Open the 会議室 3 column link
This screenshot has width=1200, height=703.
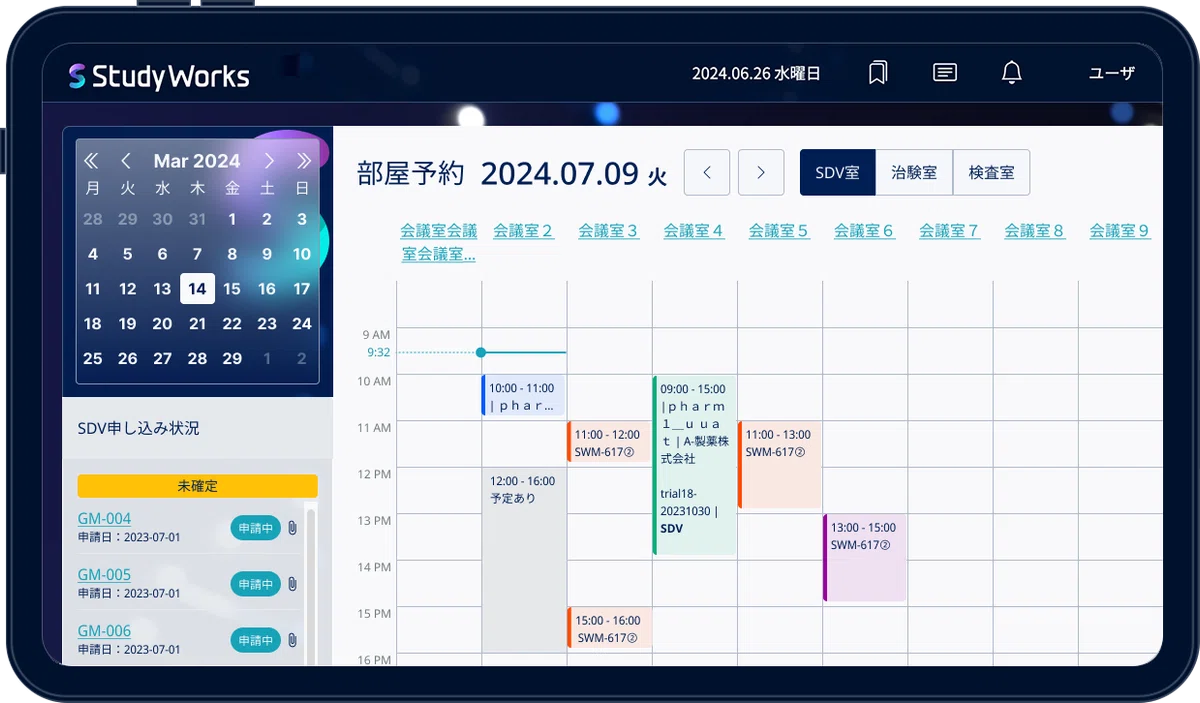click(608, 231)
